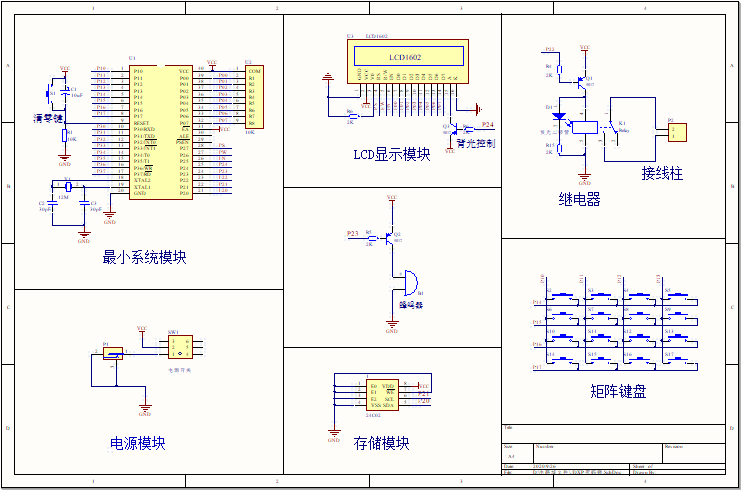Viewport: 741px width, 490px height.
Task: Select keypad switch S7
Action: tap(601, 317)
